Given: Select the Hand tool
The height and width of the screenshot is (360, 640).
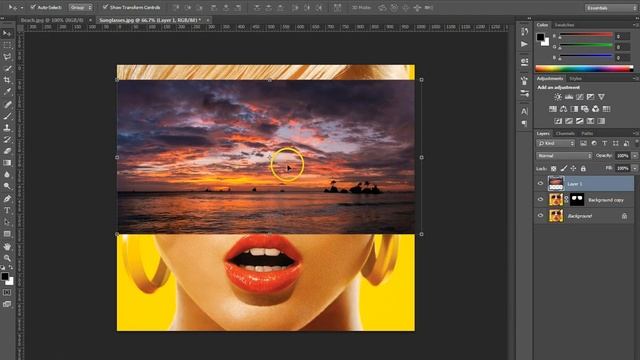Looking at the screenshot, I should [x=7, y=247].
